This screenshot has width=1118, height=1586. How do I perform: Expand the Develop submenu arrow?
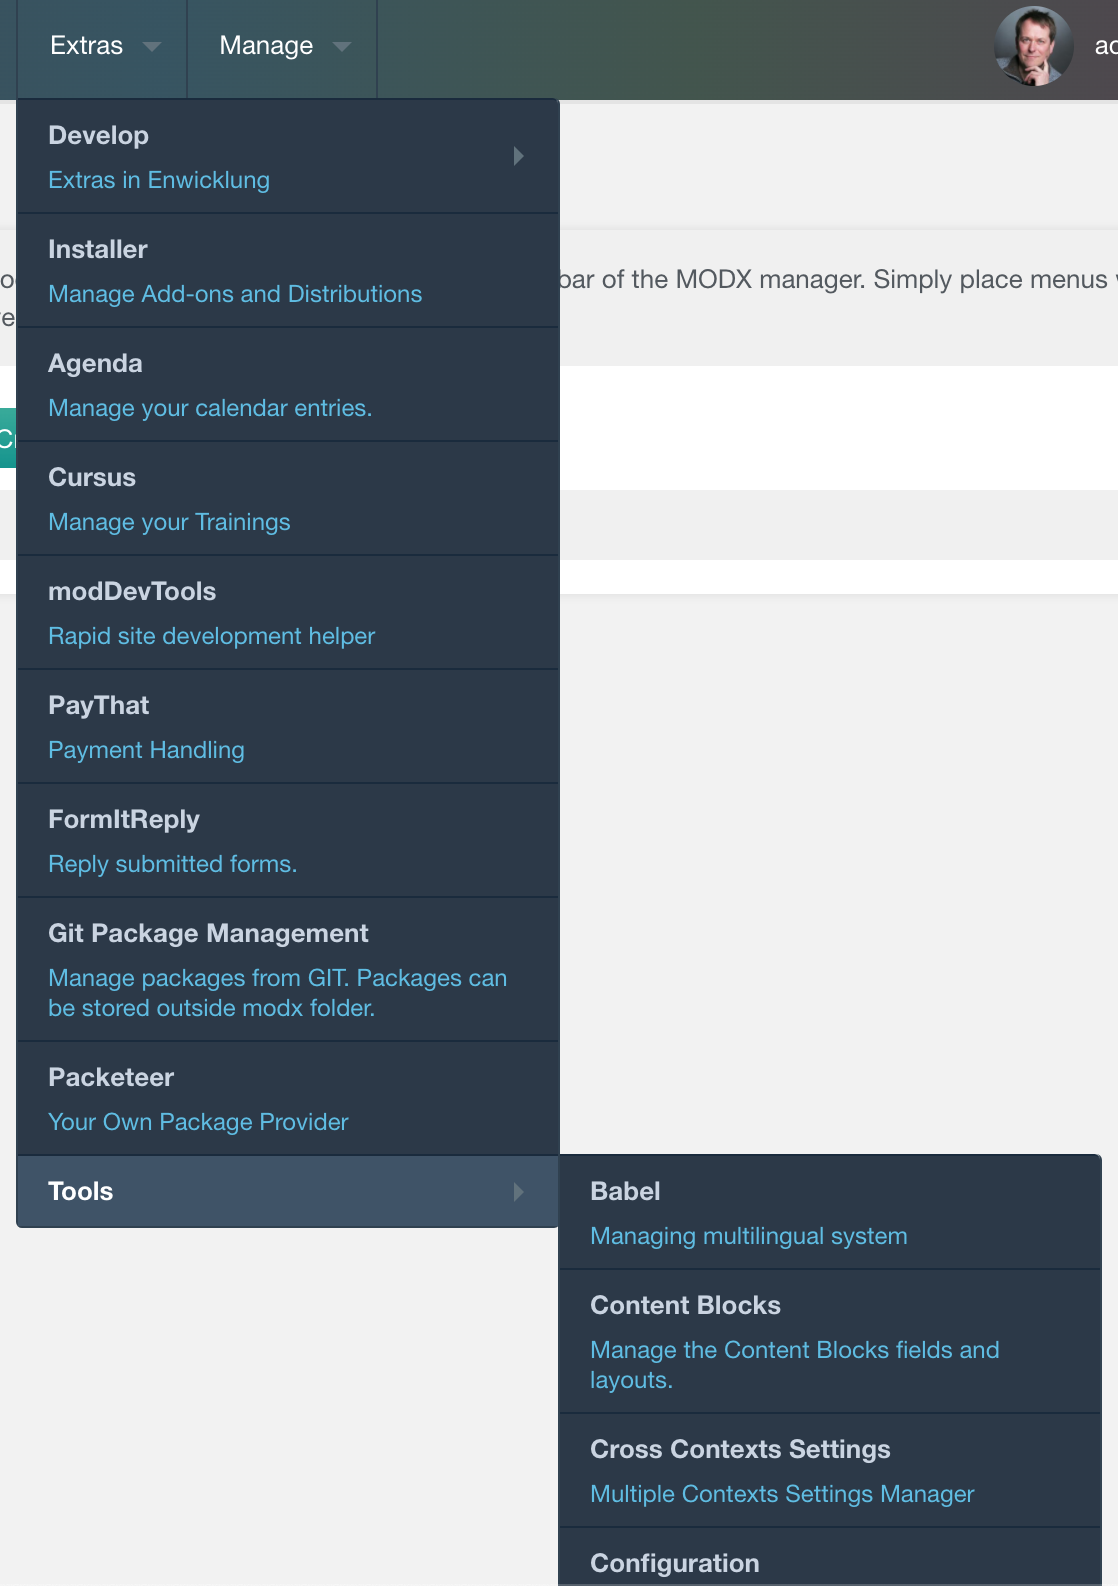point(518,156)
